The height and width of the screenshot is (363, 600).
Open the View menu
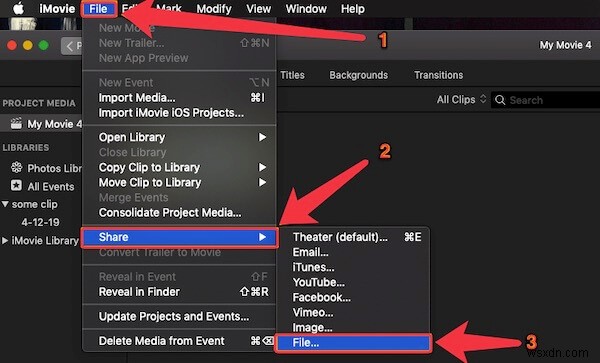[x=259, y=9]
